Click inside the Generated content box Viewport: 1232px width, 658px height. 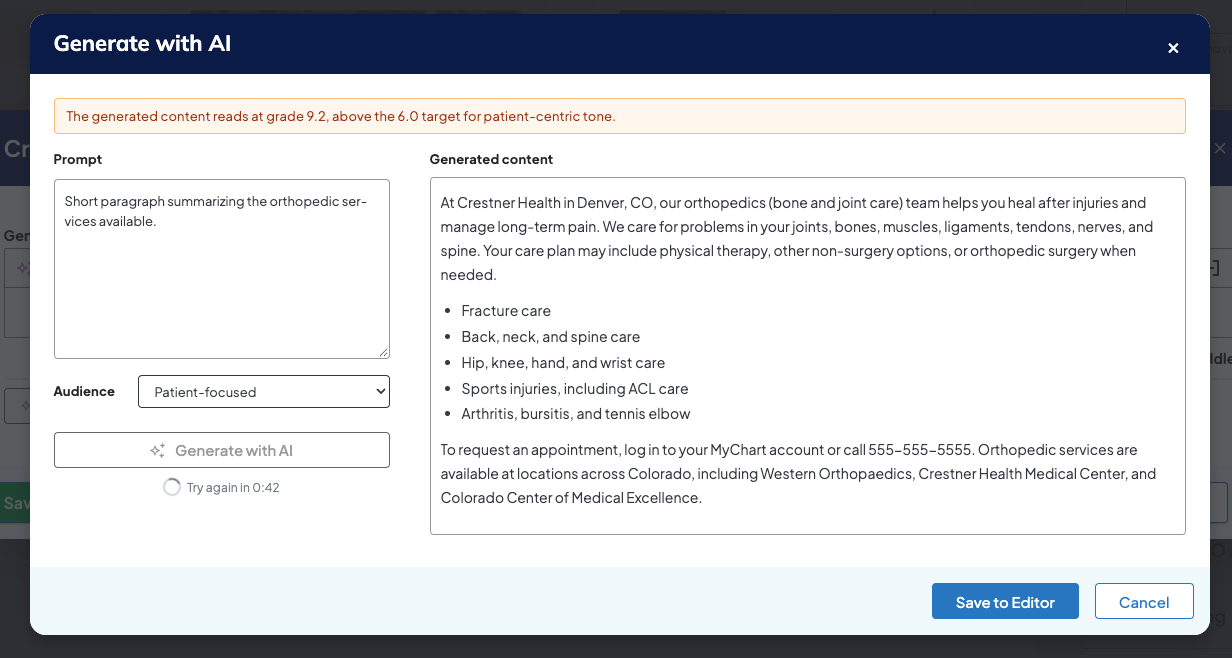coord(808,356)
